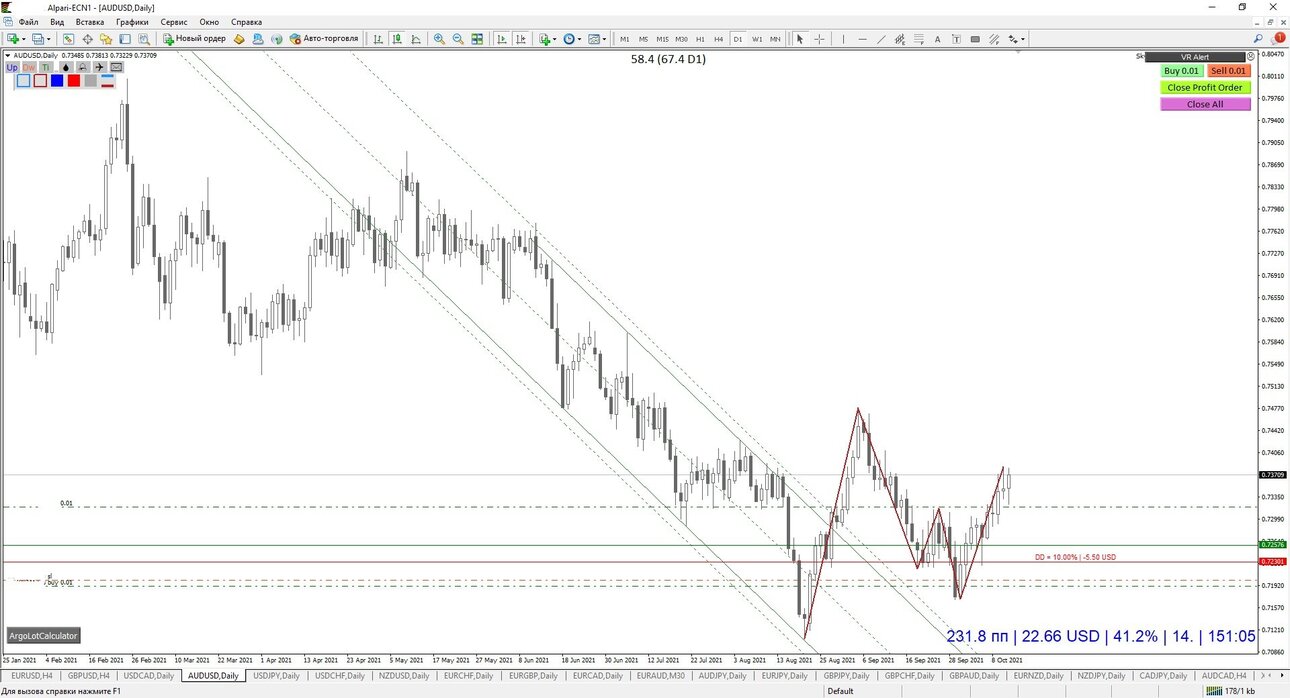Click the Buy 0.01 button
The image size is (1290, 698).
tap(1182, 71)
